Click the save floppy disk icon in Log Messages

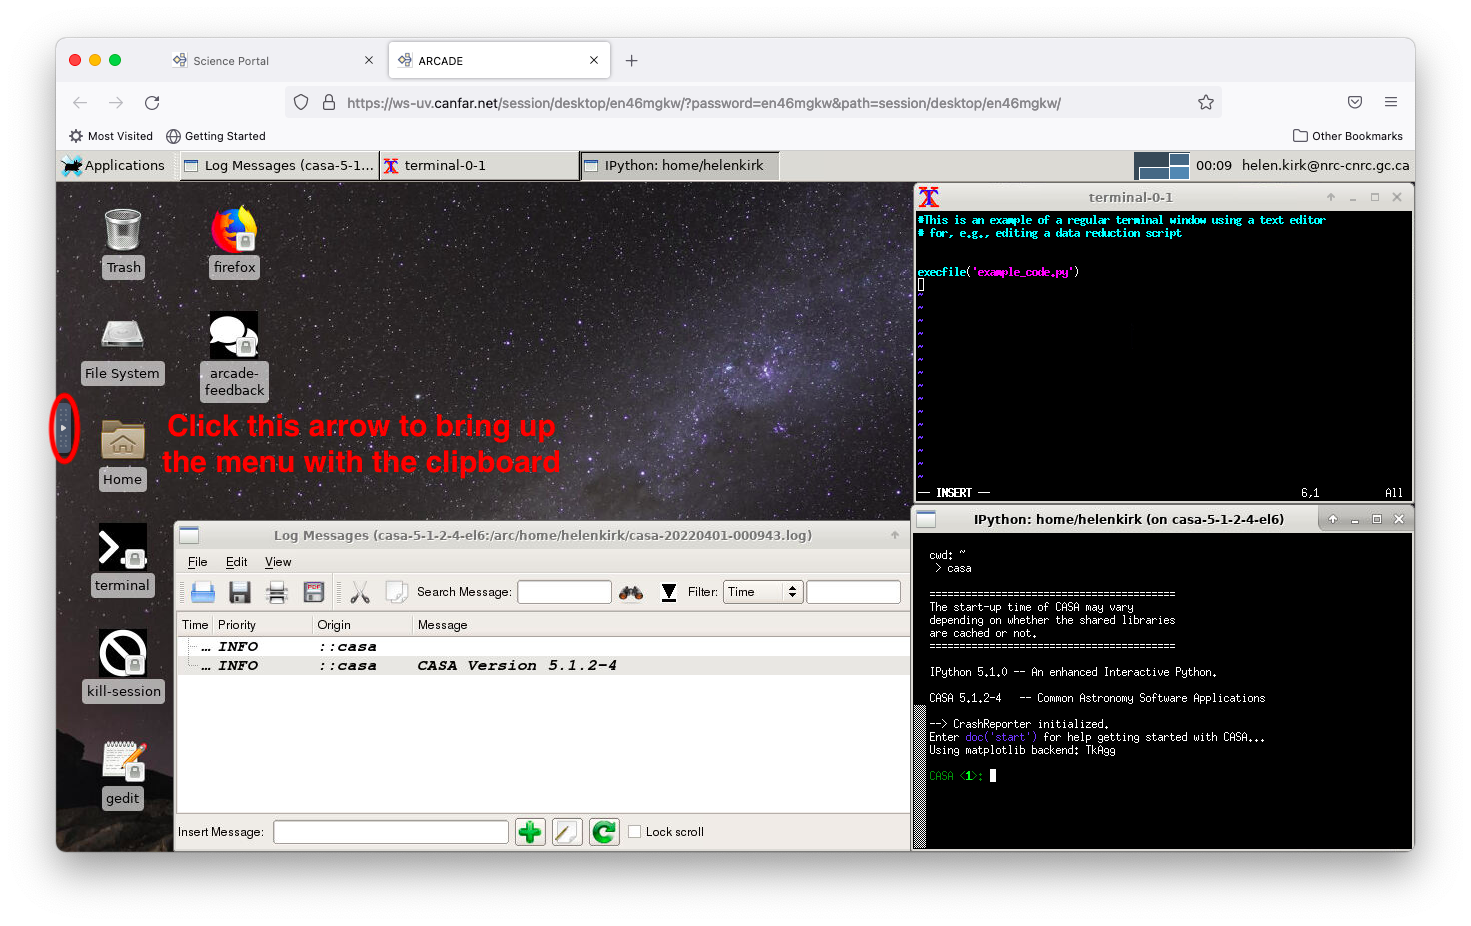tap(240, 592)
